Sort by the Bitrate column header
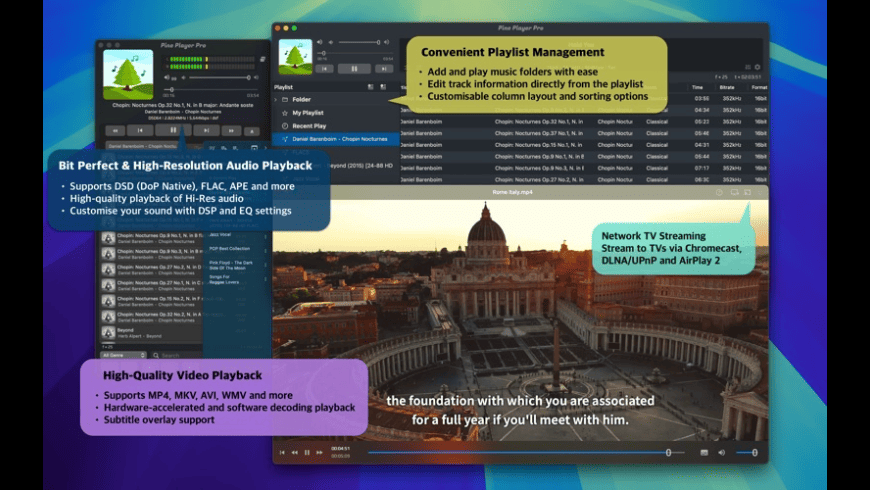870x490 pixels. [727, 87]
